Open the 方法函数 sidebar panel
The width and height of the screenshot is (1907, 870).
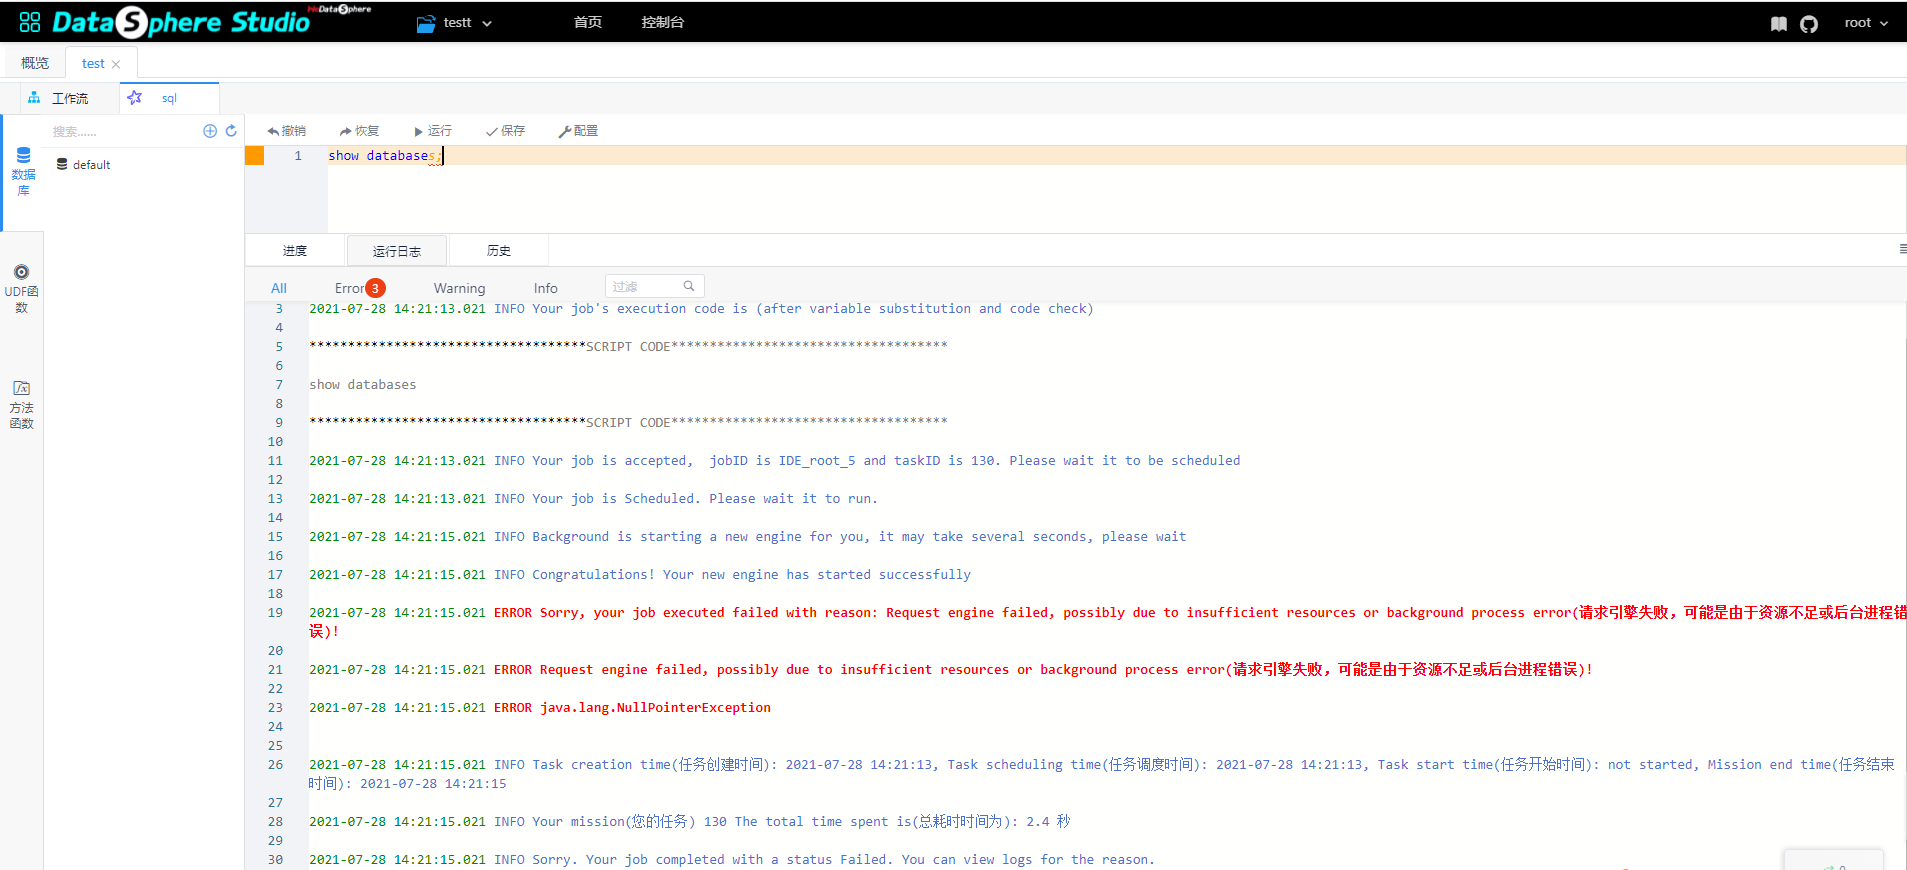[21, 404]
